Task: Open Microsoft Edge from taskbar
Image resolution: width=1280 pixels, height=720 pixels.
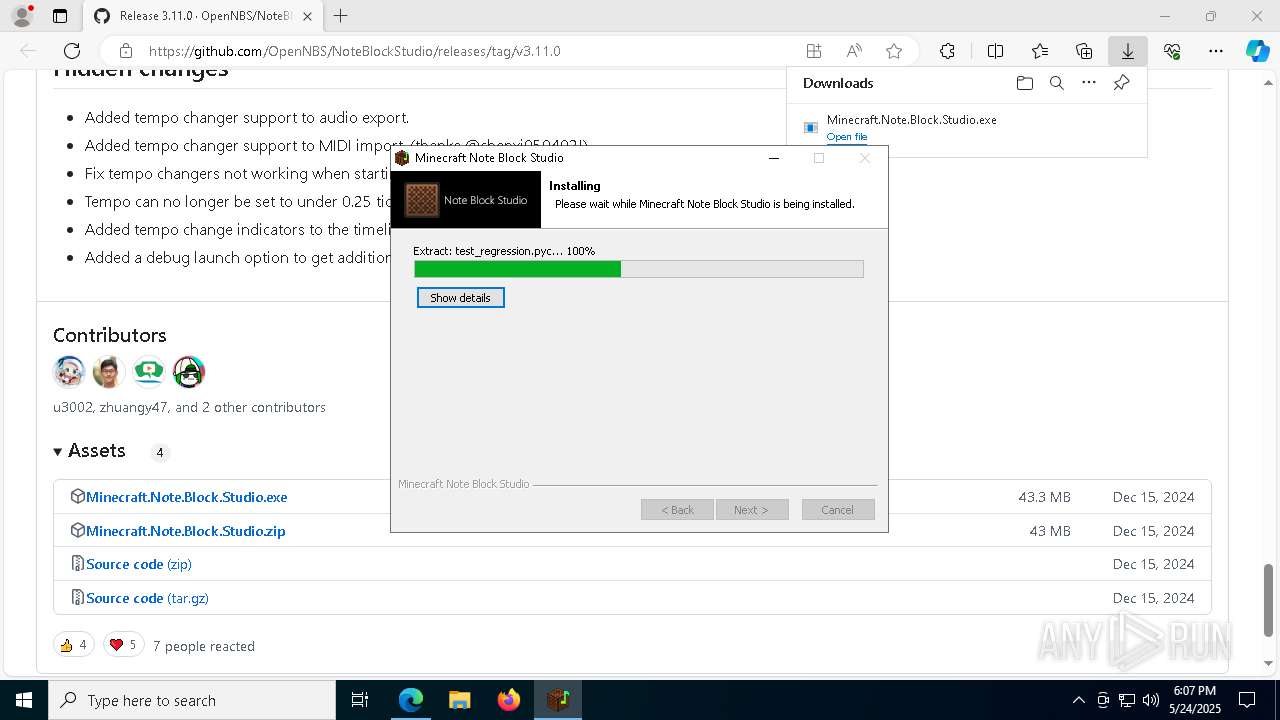Action: point(411,700)
